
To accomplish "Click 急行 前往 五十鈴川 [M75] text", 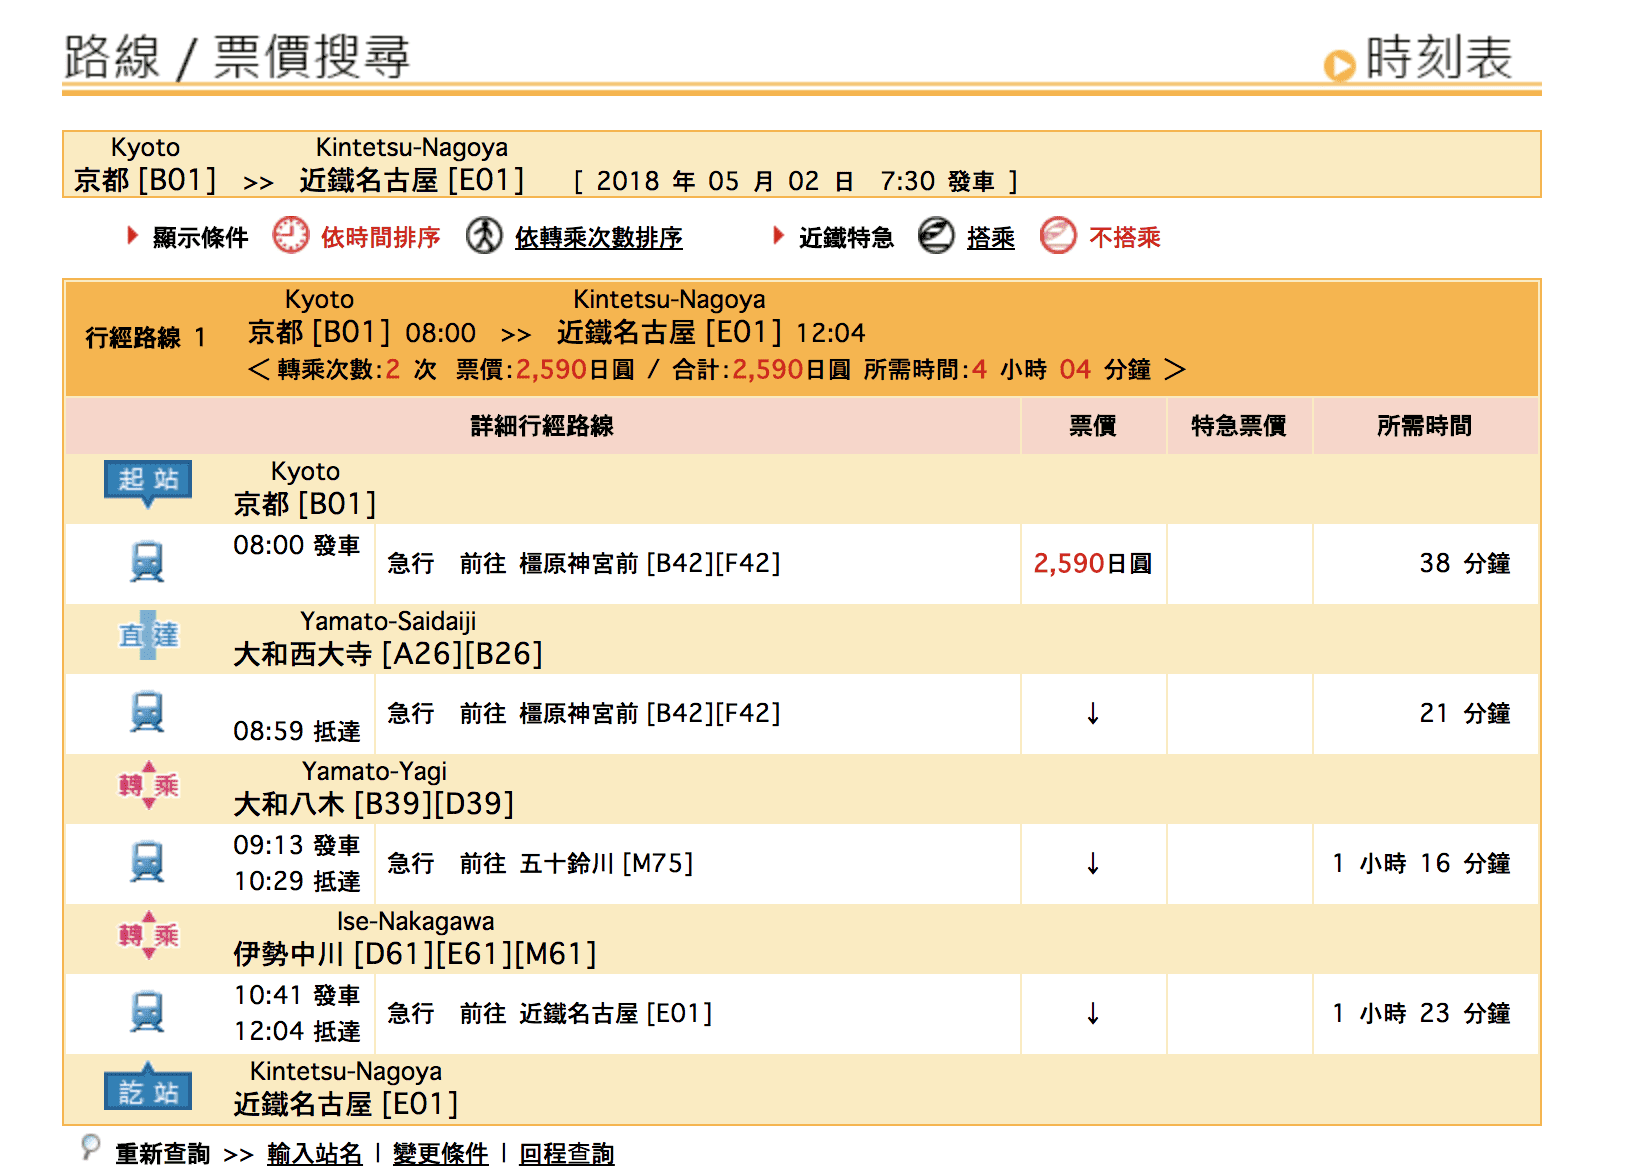I will 540,864.
